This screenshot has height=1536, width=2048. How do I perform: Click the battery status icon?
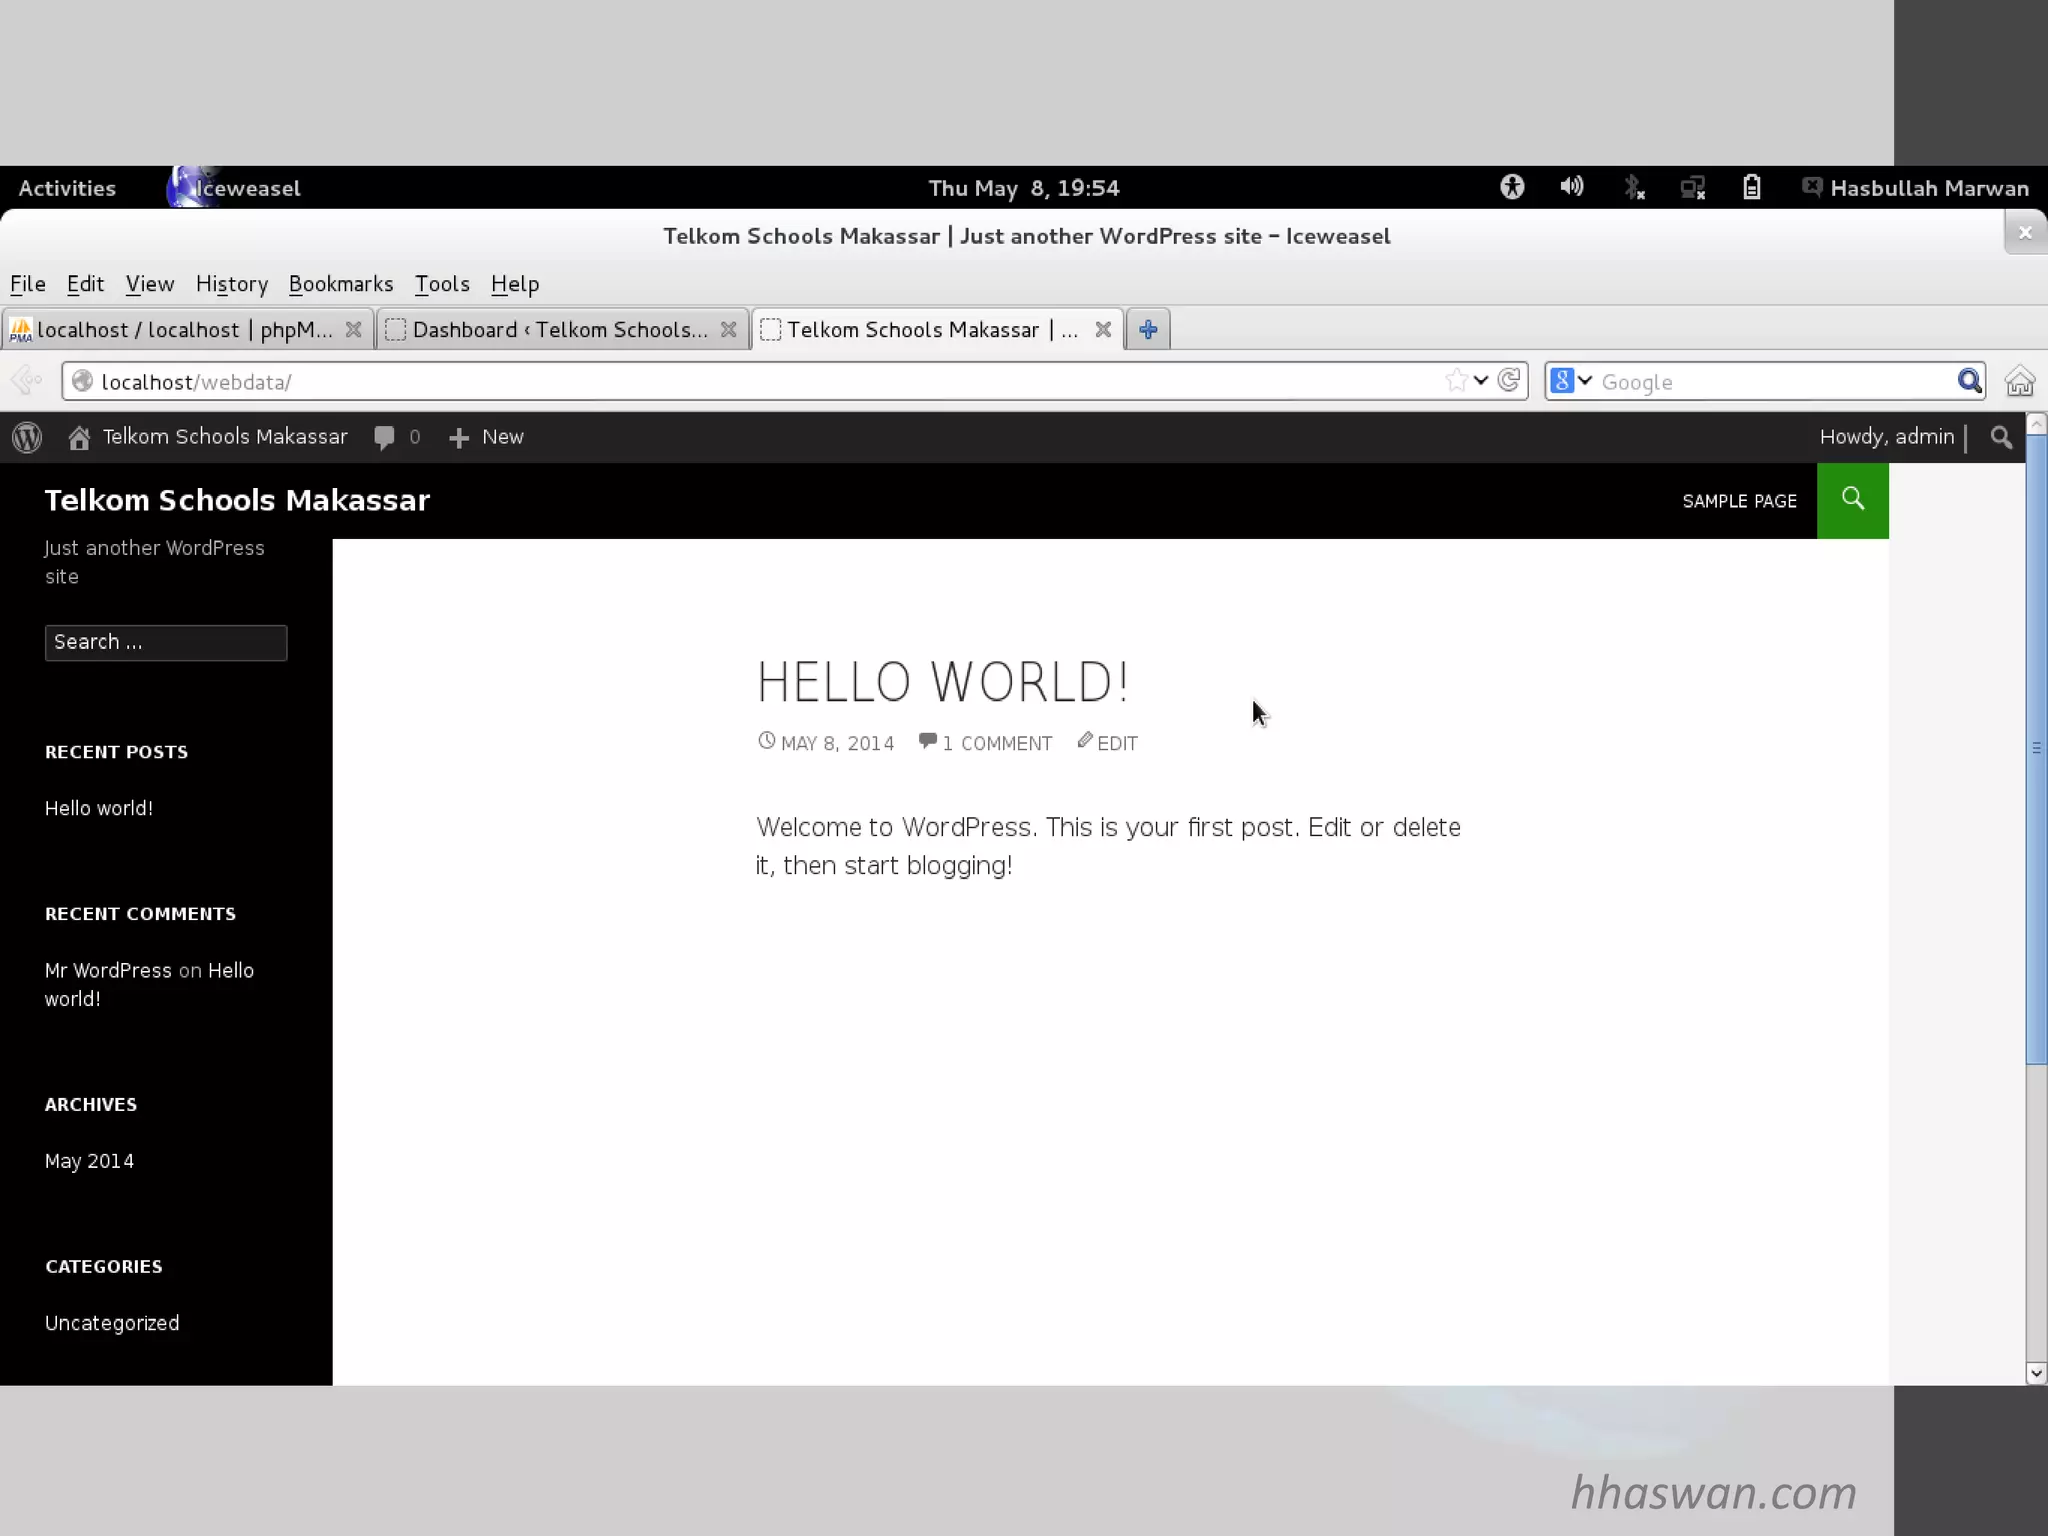point(1752,187)
